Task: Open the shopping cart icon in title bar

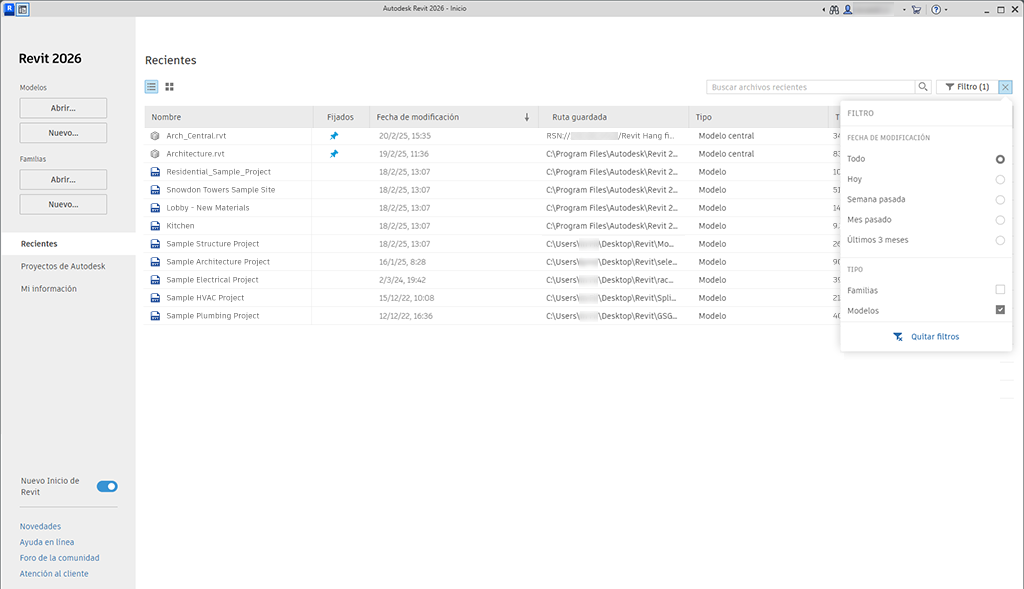Action: pyautogui.click(x=916, y=10)
